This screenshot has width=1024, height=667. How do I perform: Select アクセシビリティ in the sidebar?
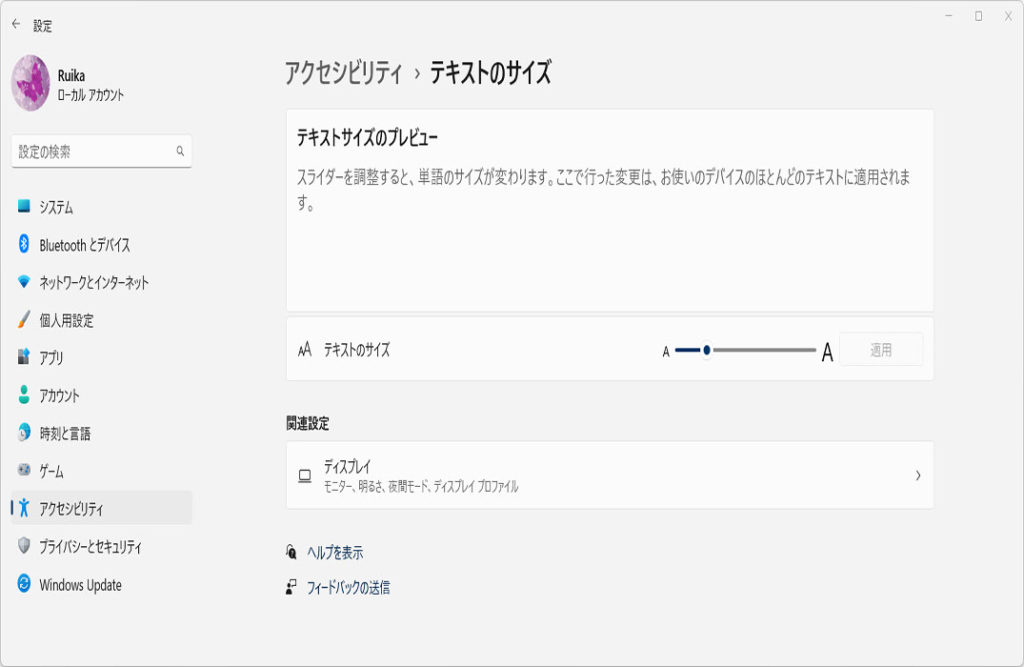pos(71,509)
